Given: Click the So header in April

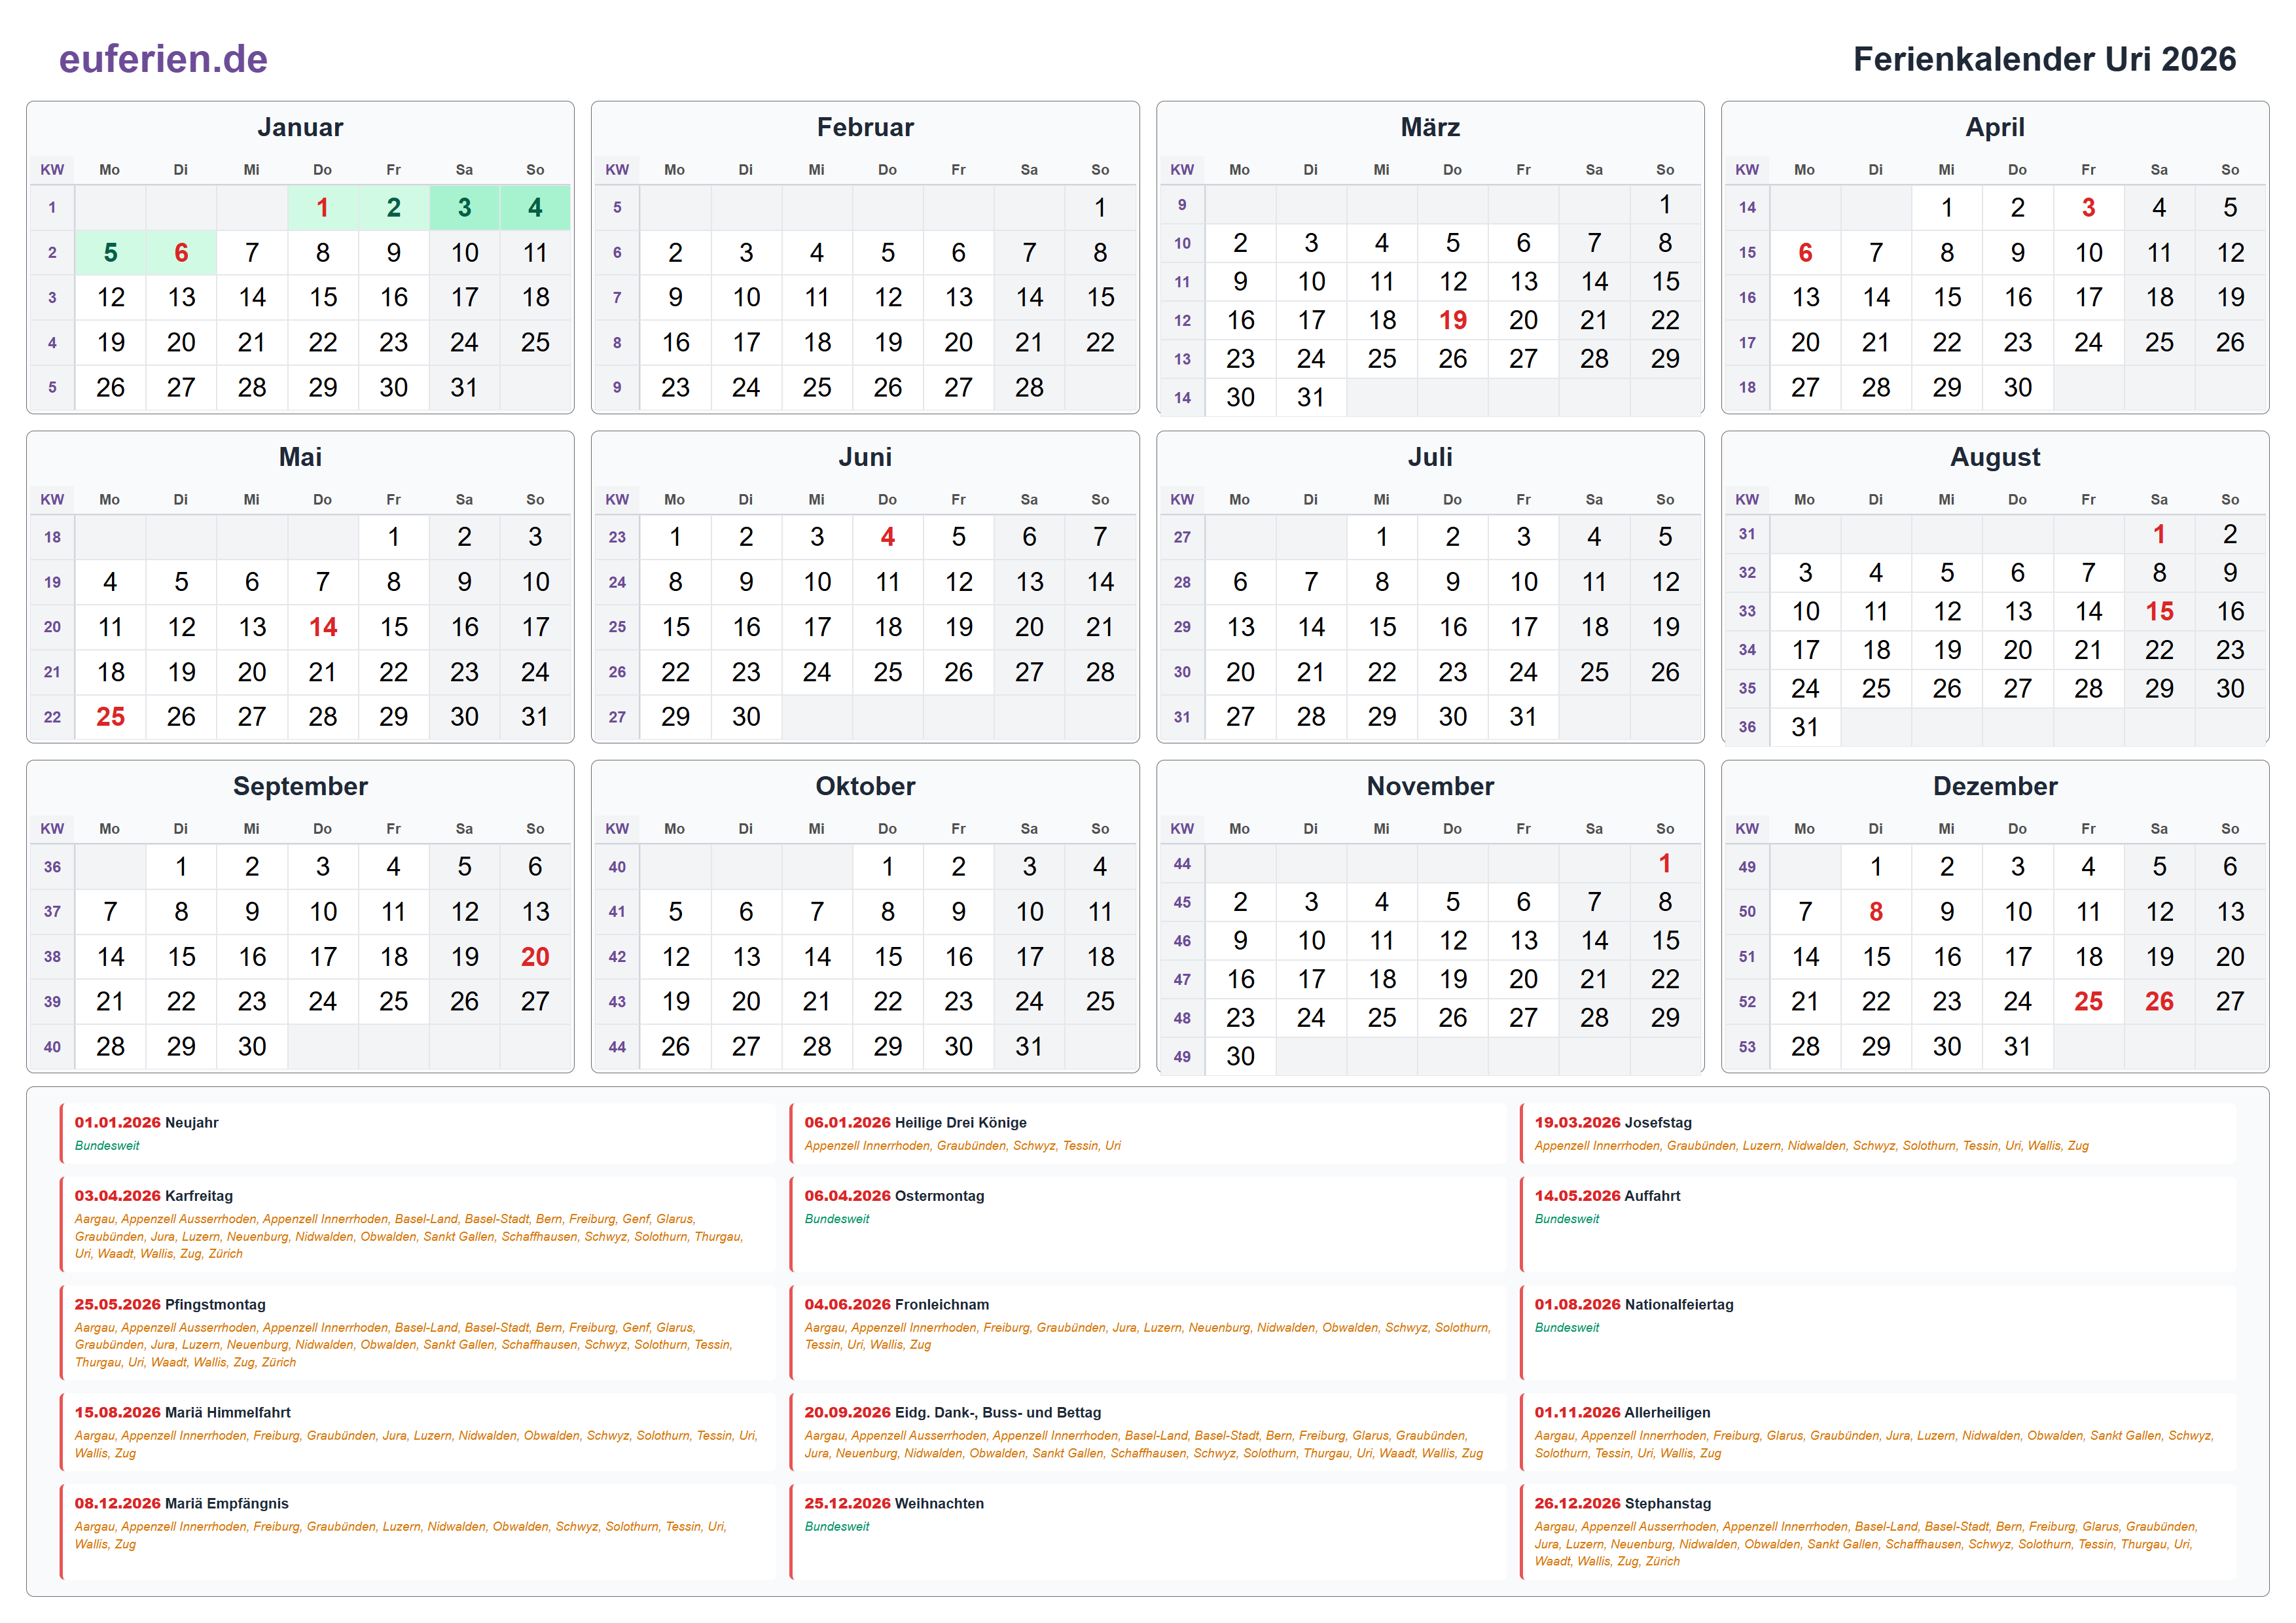Looking at the screenshot, I should (2230, 170).
